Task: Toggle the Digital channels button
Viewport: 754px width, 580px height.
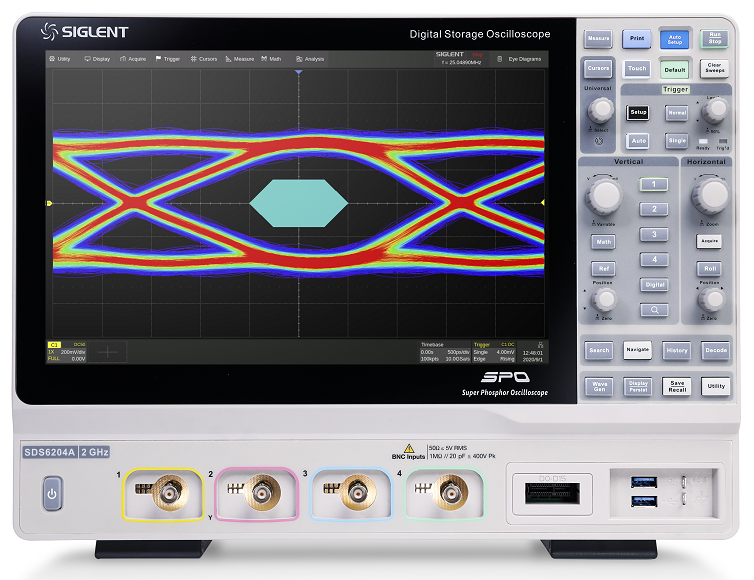Action: pos(654,285)
